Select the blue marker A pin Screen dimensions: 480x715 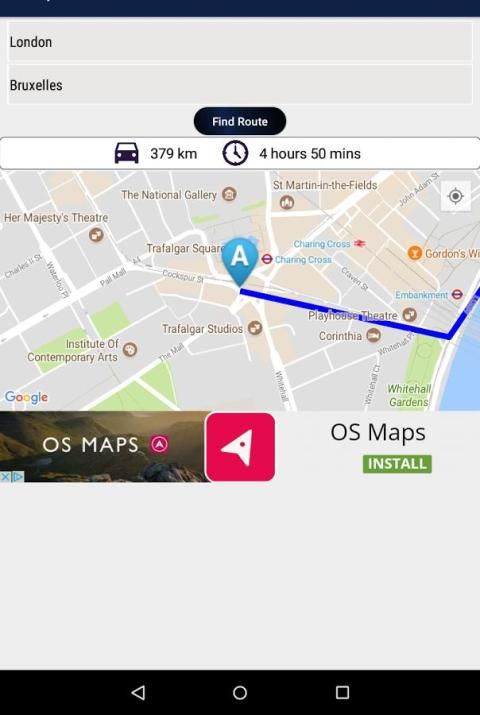[240, 262]
